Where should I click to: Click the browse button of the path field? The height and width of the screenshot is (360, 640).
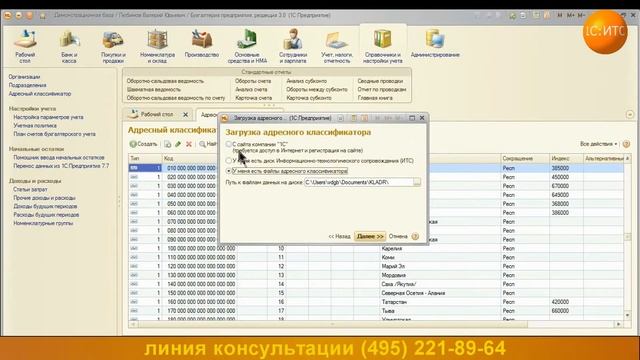[417, 182]
